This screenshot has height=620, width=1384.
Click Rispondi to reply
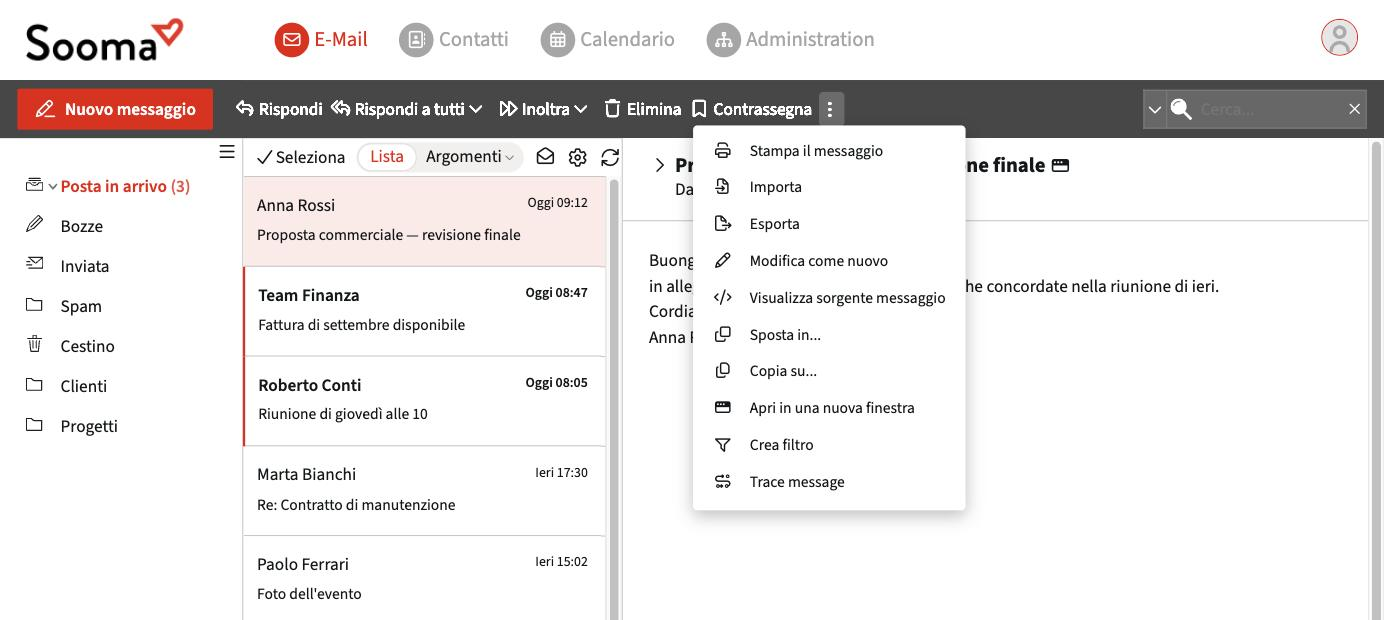point(279,109)
